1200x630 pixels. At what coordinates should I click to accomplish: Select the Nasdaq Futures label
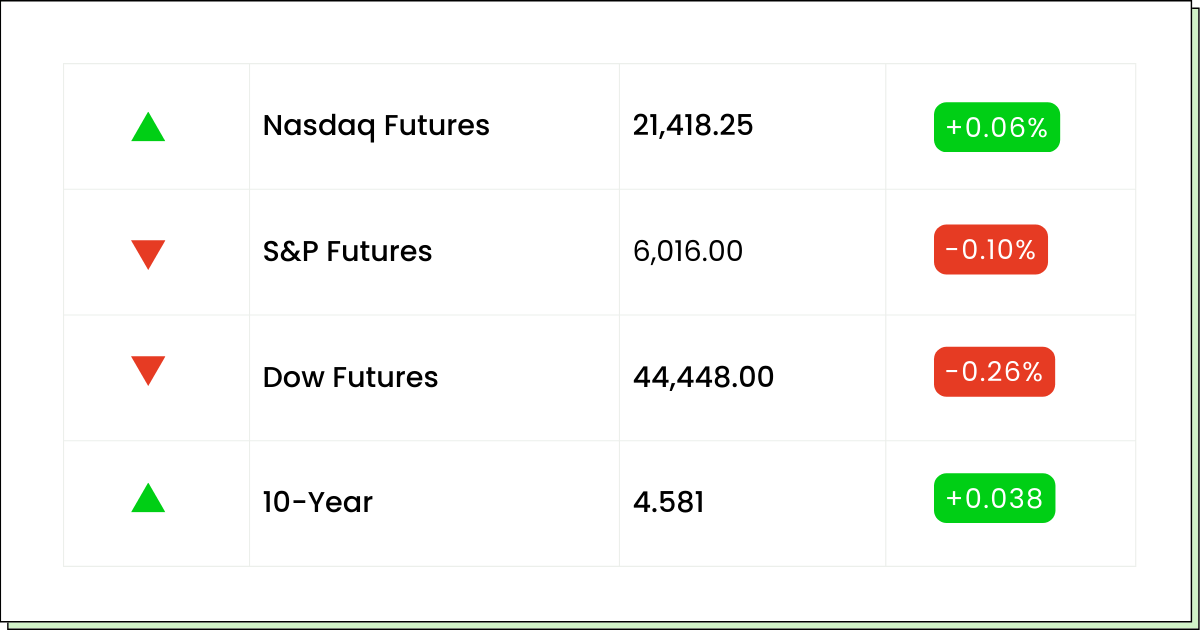point(376,126)
